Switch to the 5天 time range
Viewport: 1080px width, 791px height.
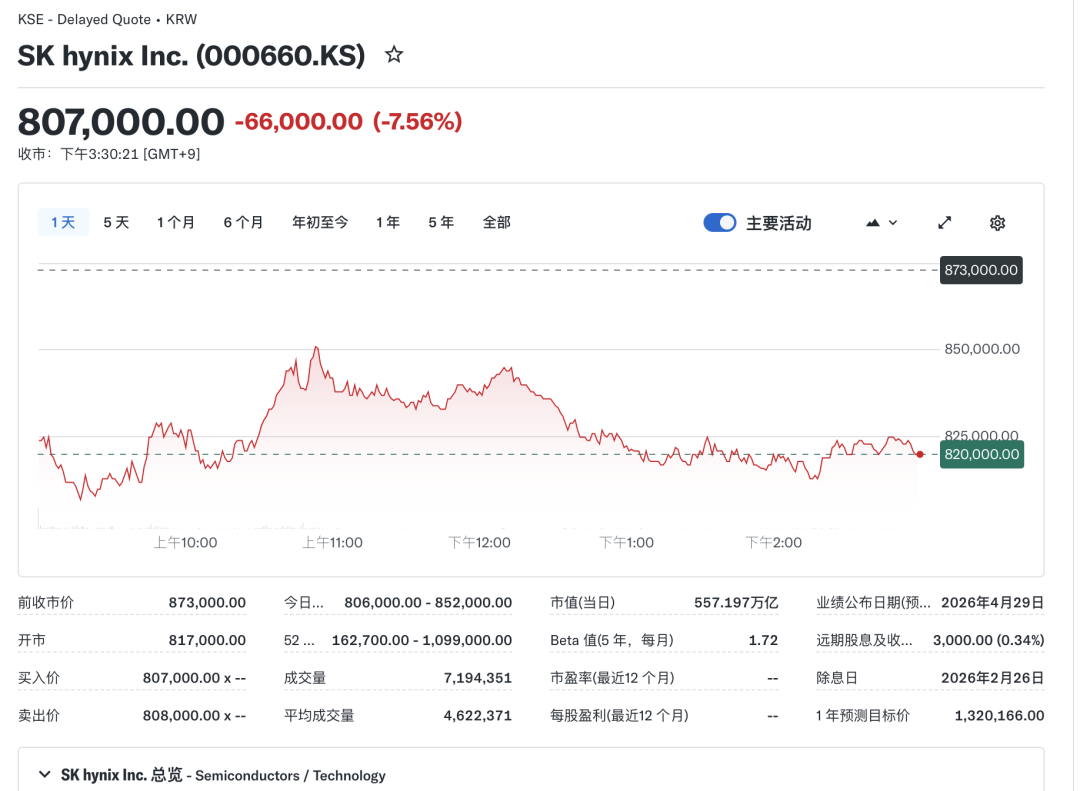coord(116,222)
